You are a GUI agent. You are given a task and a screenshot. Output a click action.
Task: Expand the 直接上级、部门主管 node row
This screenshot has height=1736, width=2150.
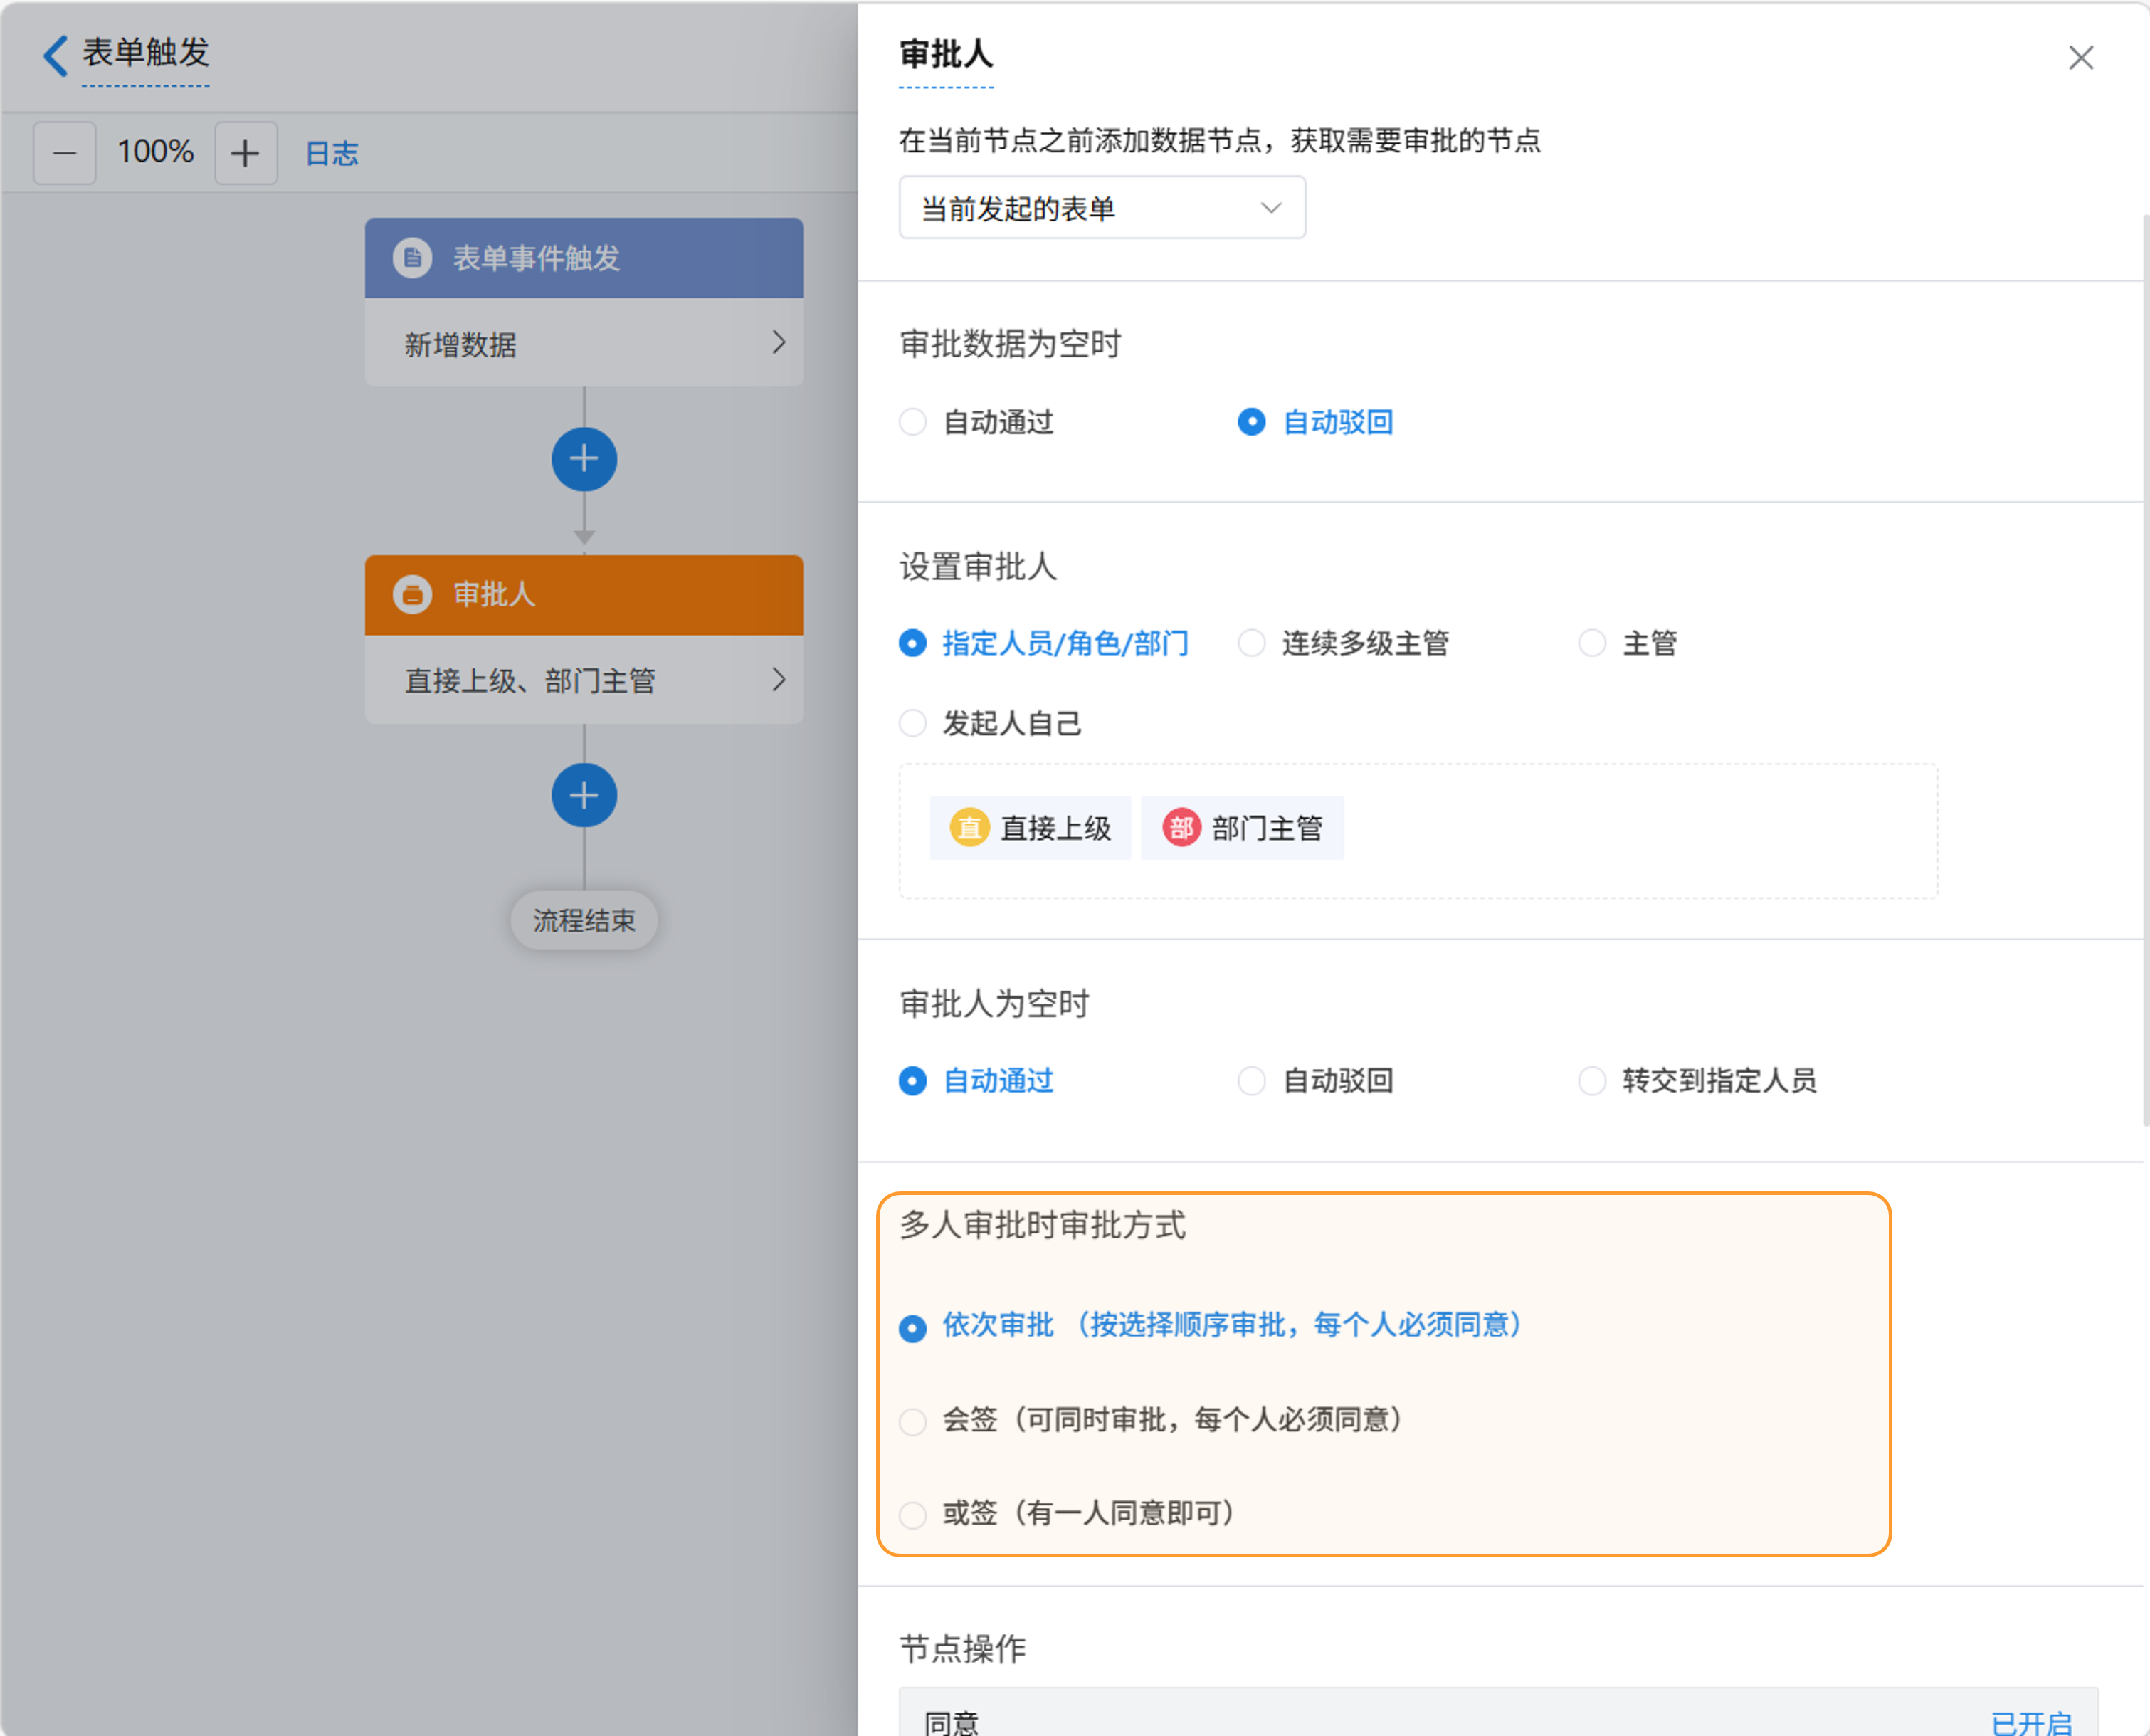(x=584, y=680)
